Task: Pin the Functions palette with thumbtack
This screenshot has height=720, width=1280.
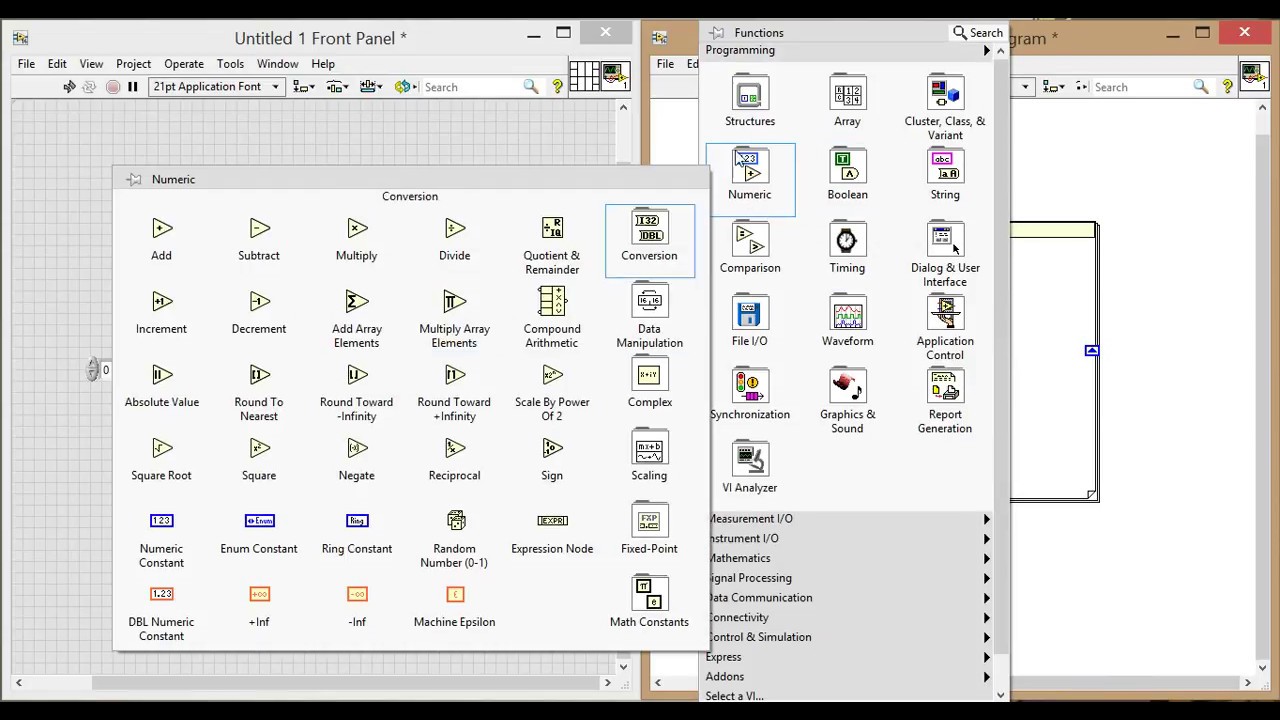Action: tap(716, 33)
